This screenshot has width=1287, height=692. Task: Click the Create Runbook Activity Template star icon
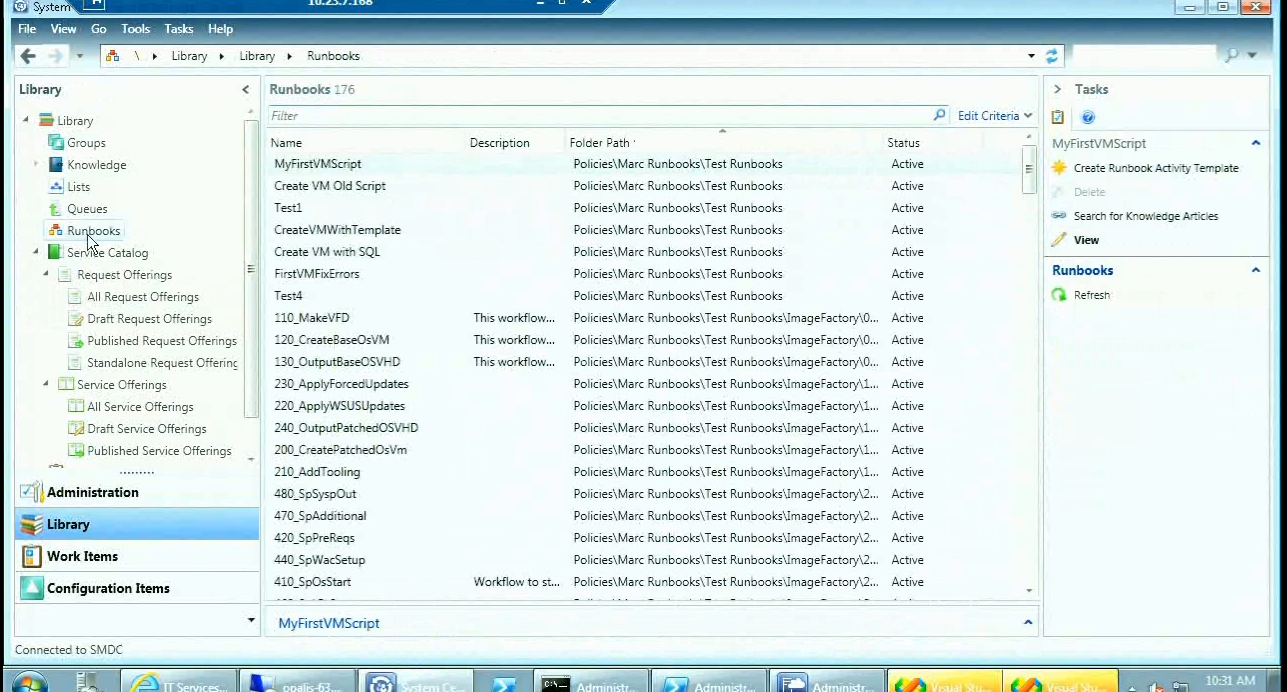point(1060,168)
